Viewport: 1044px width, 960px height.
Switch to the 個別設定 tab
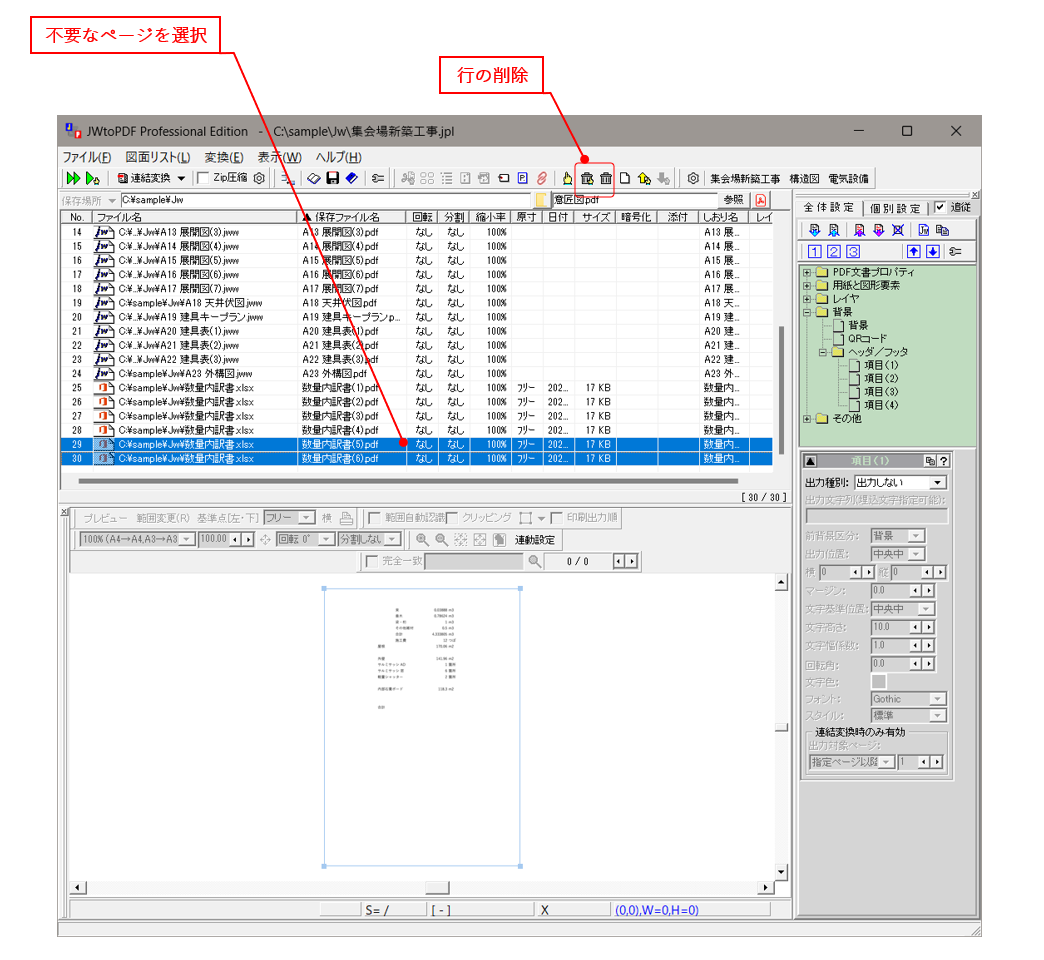pyautogui.click(x=895, y=208)
